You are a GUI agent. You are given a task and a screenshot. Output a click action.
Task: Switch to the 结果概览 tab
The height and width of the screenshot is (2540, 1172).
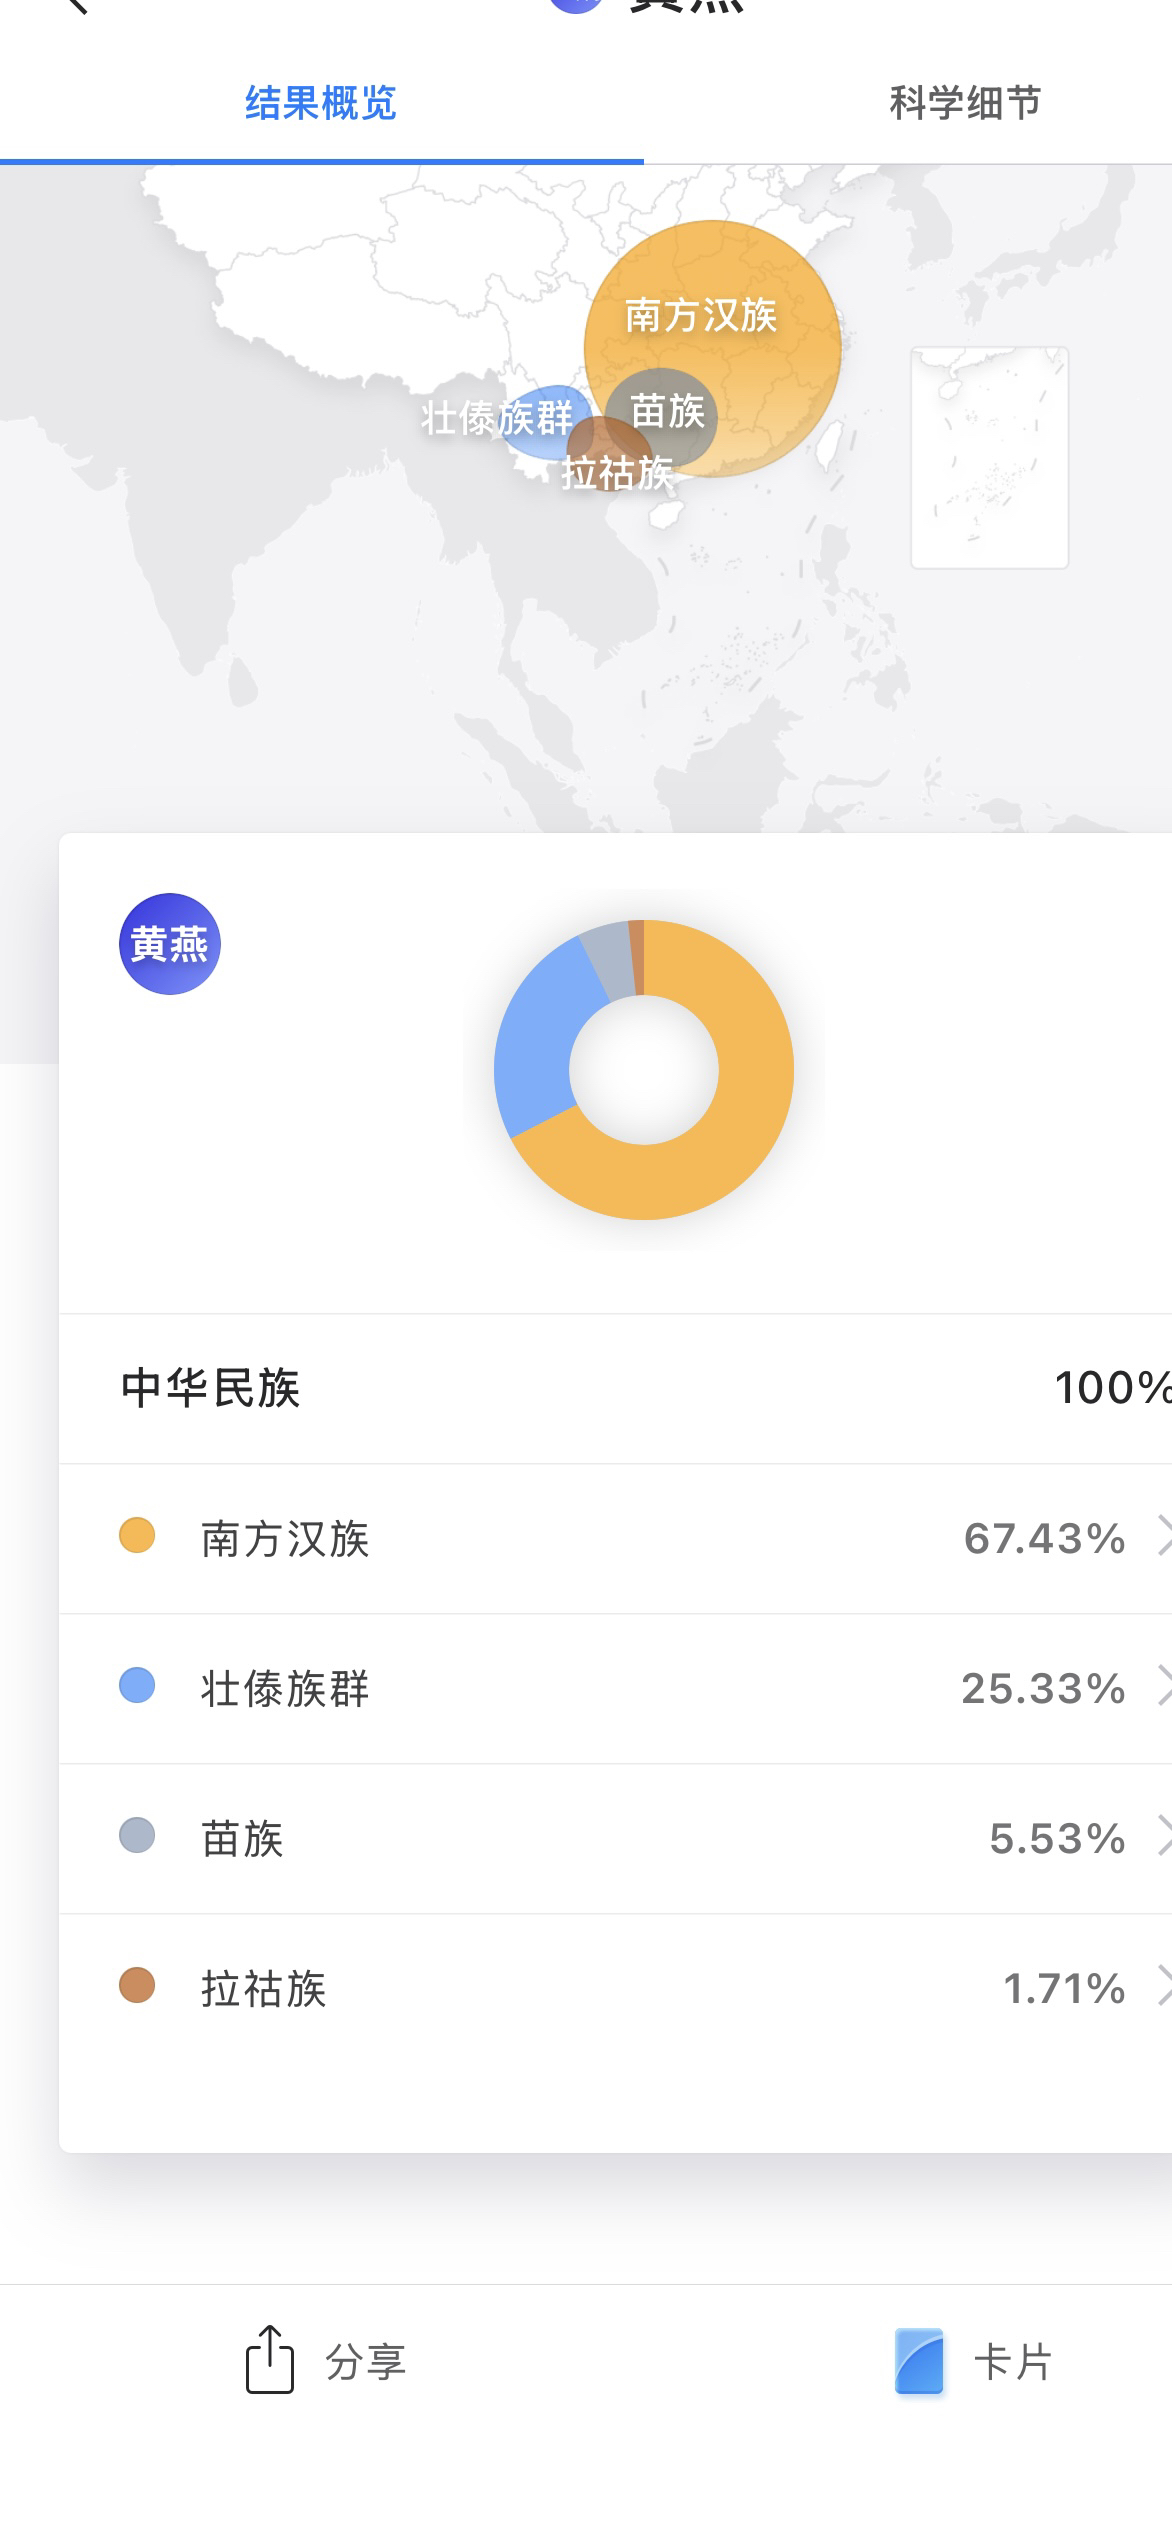pyautogui.click(x=321, y=104)
